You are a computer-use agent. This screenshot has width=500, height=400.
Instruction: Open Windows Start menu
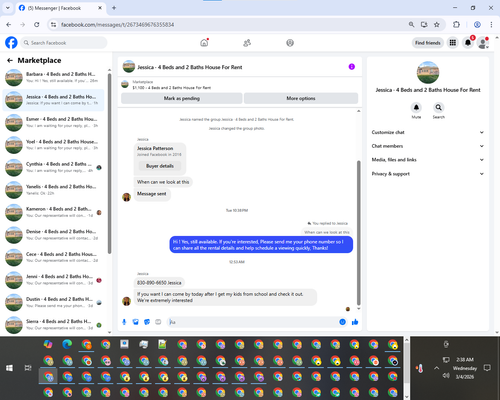click(x=9, y=368)
